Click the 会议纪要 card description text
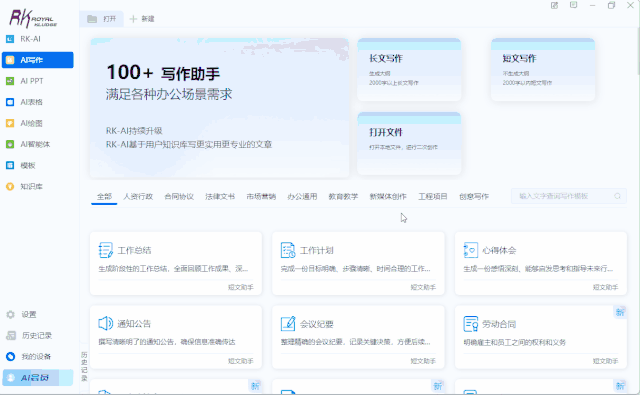Viewport: 640px width, 395px height. coord(356,342)
